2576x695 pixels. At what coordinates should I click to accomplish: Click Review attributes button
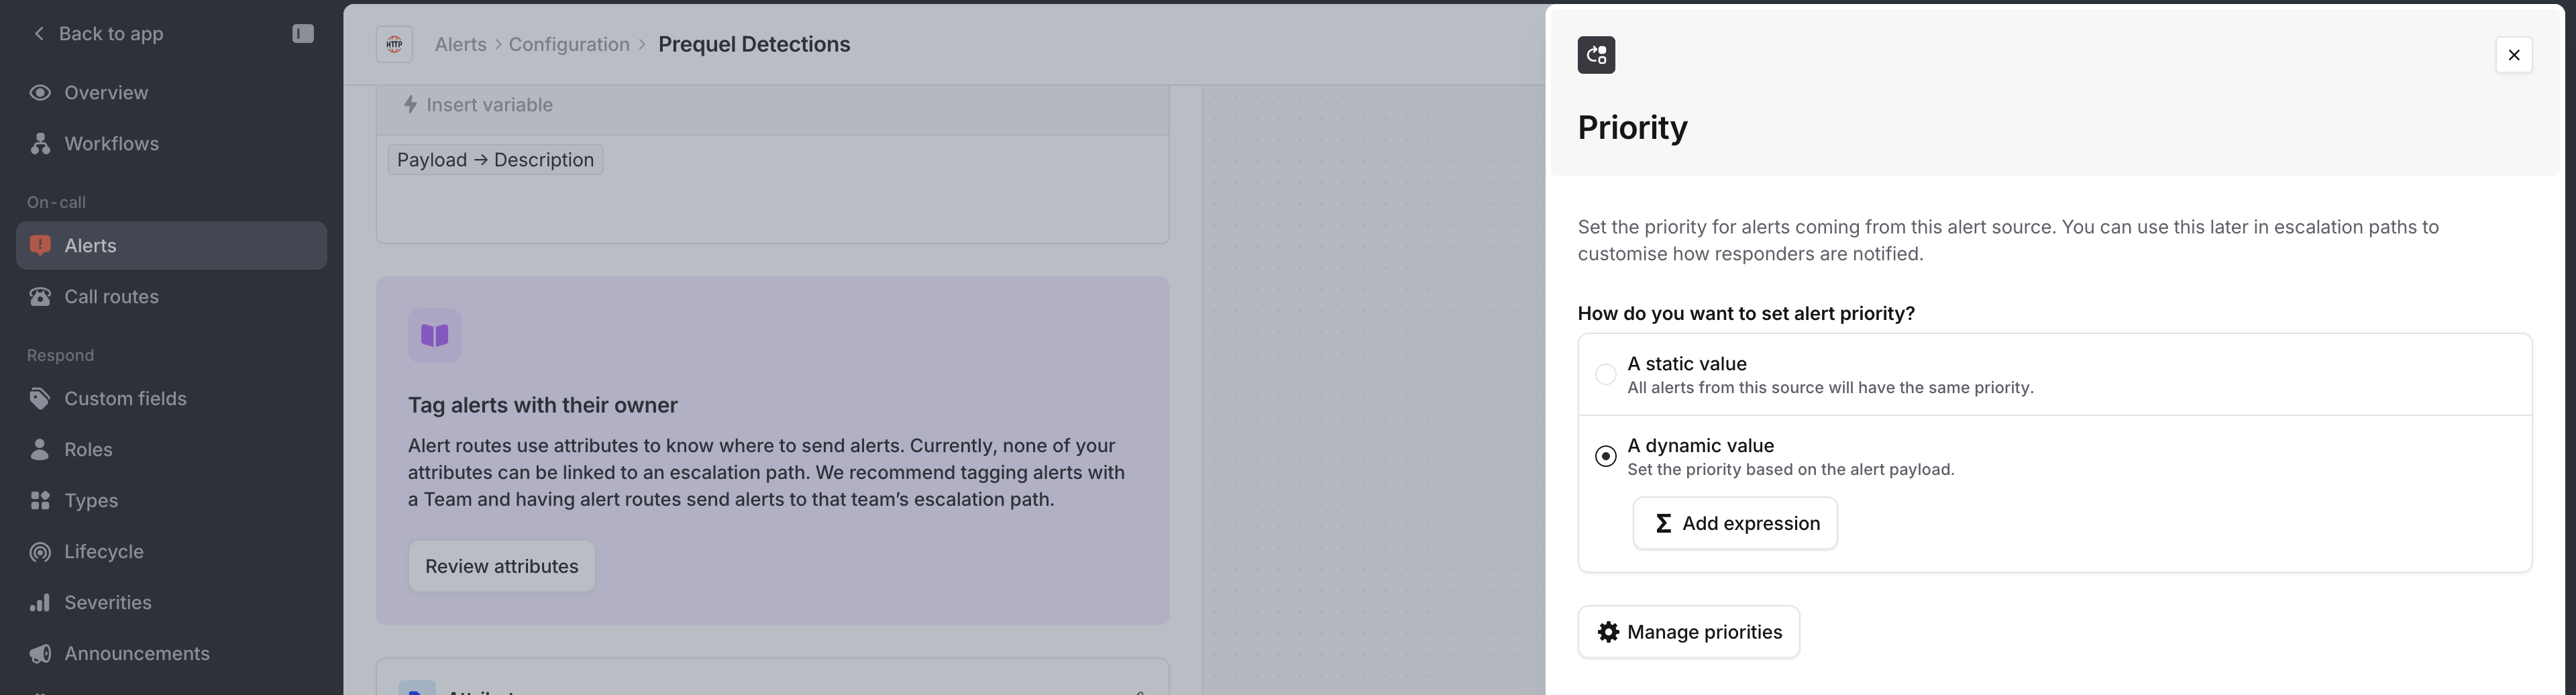[501, 566]
